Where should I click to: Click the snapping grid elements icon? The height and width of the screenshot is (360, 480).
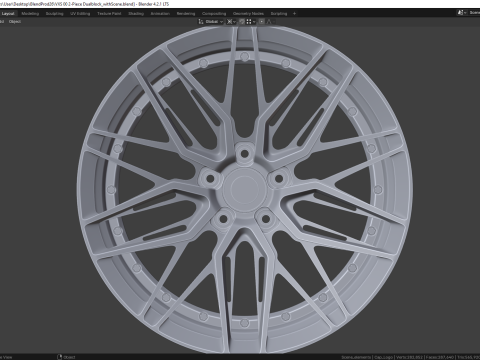249,22
